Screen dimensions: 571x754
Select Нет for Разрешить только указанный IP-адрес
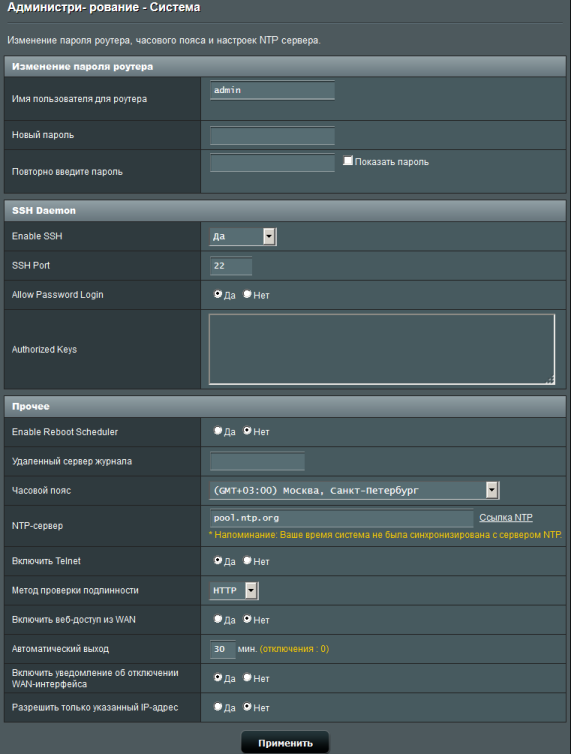[x=247, y=707]
